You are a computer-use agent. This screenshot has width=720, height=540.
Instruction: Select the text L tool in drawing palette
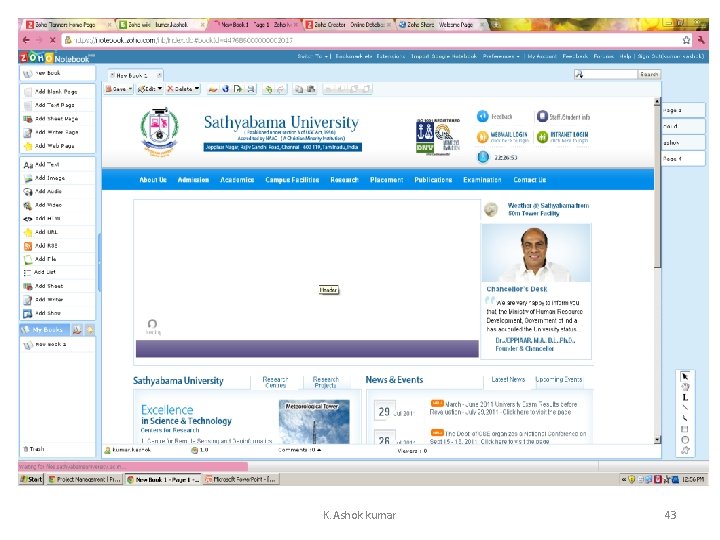coord(685,397)
